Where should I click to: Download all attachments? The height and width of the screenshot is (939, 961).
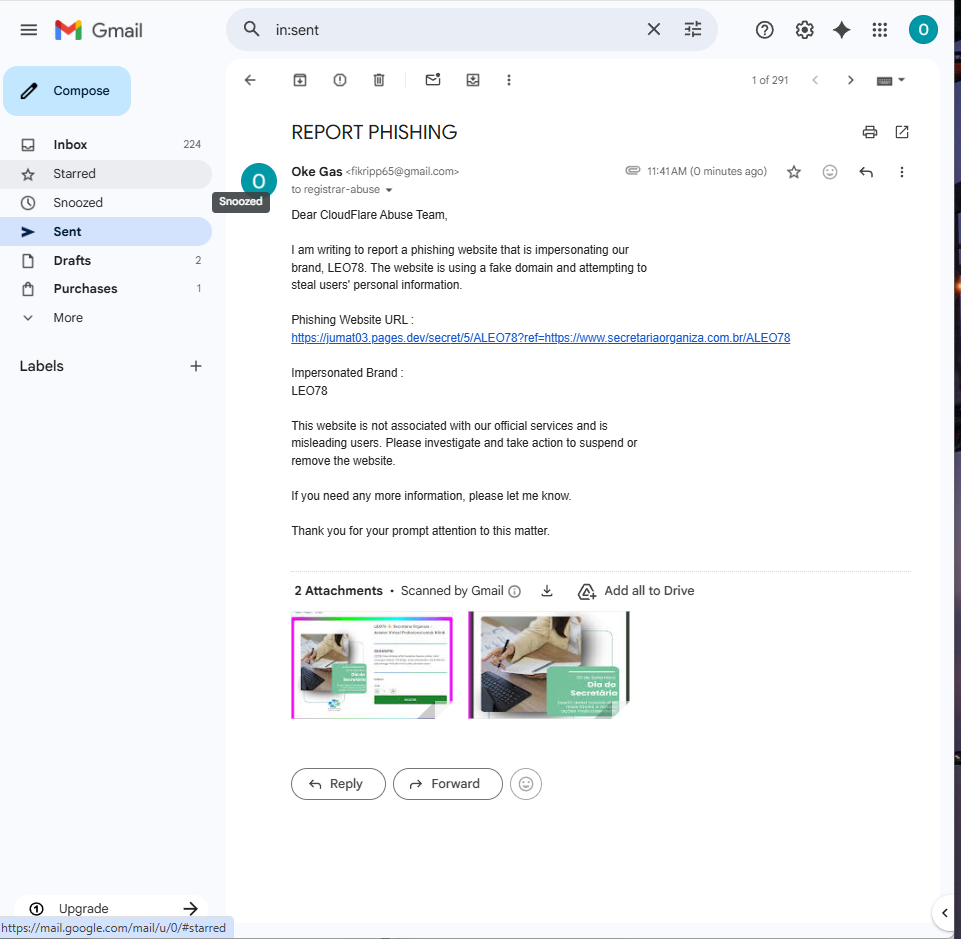coord(547,591)
